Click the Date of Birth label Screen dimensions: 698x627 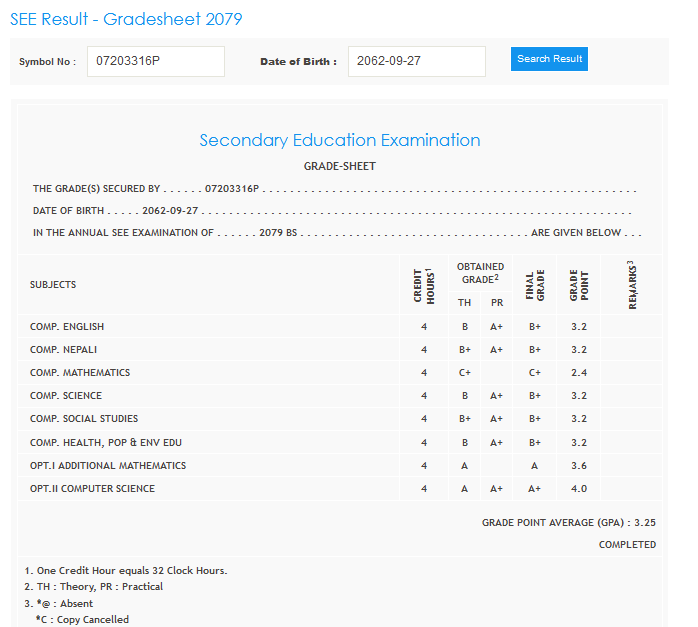pos(298,62)
